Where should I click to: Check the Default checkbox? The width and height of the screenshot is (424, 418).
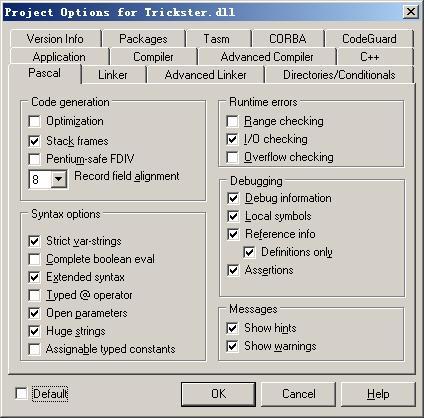point(21,394)
